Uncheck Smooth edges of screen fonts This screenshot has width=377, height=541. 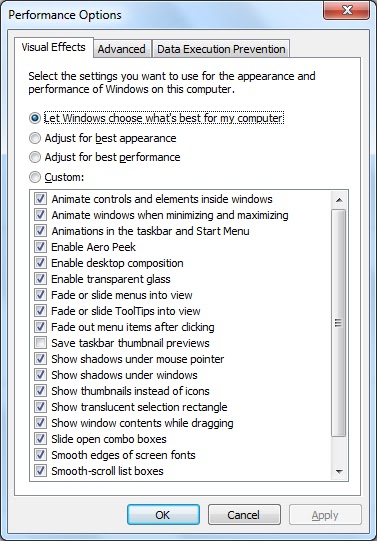tap(40, 455)
